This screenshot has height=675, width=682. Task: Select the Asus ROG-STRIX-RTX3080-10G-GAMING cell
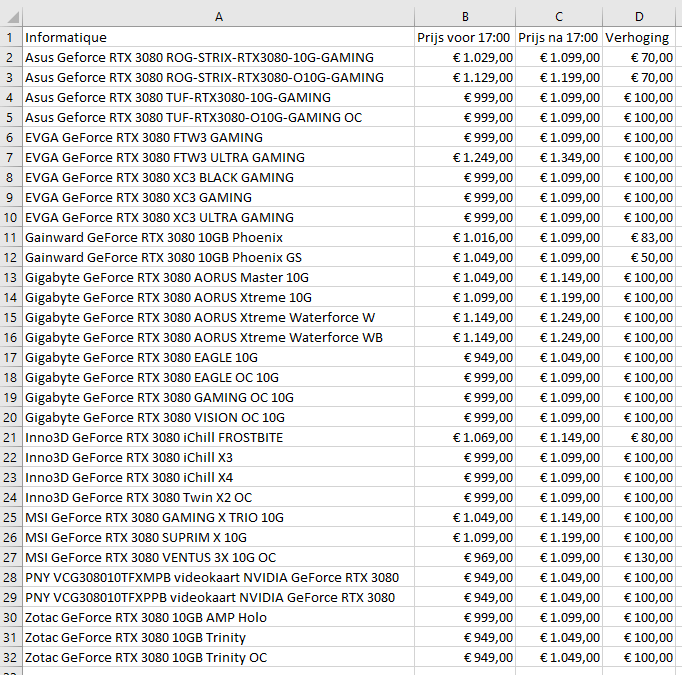click(x=219, y=57)
